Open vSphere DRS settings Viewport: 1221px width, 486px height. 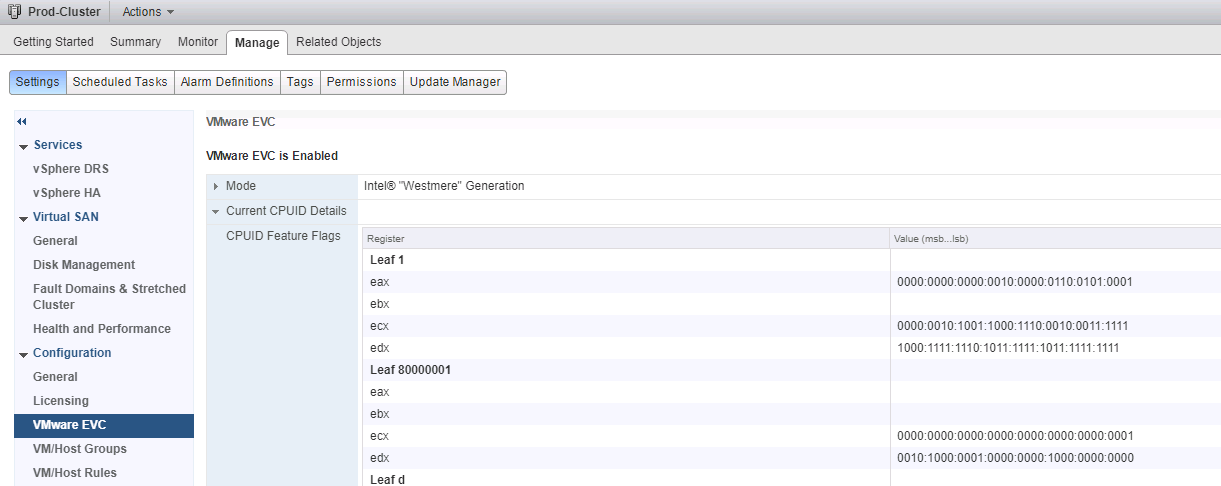[70, 169]
